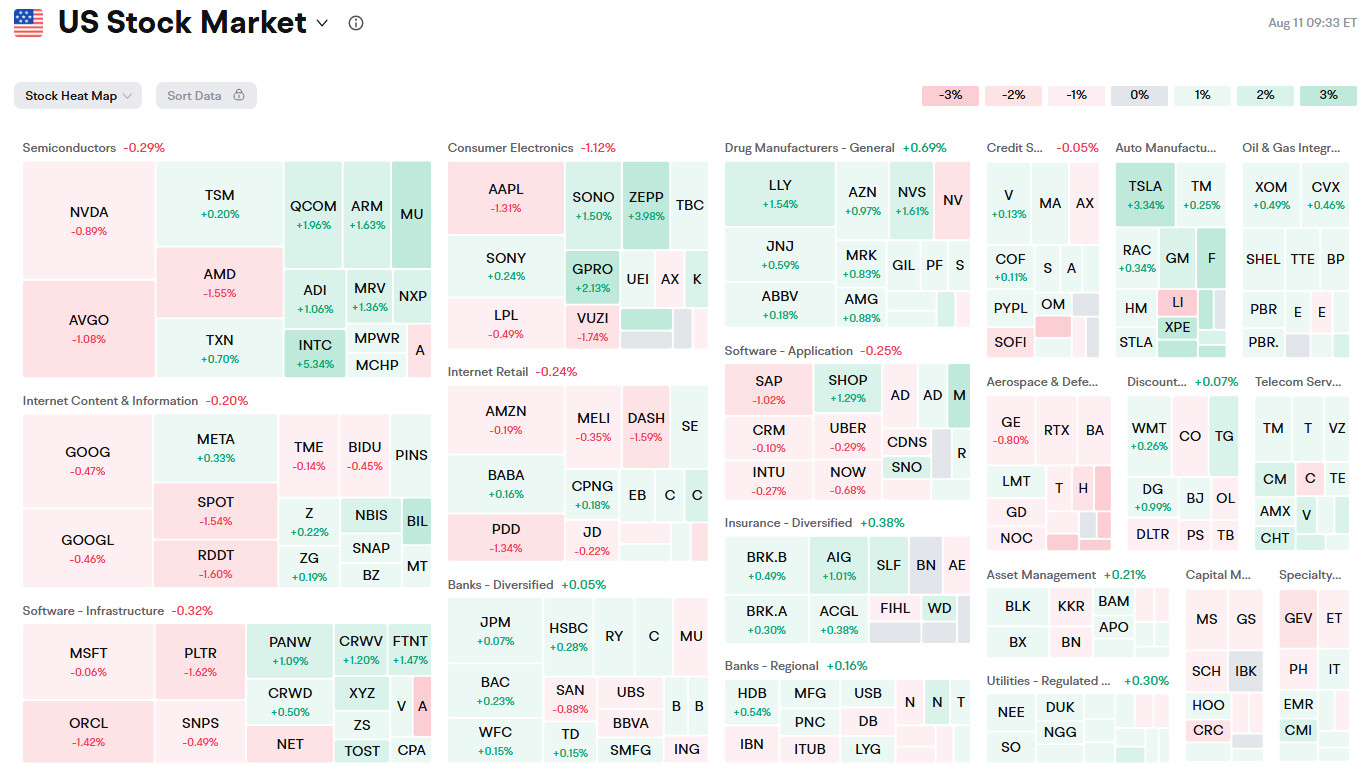The width and height of the screenshot is (1370, 764).
Task: Select the PANW stock tile
Action: pyautogui.click(x=290, y=650)
